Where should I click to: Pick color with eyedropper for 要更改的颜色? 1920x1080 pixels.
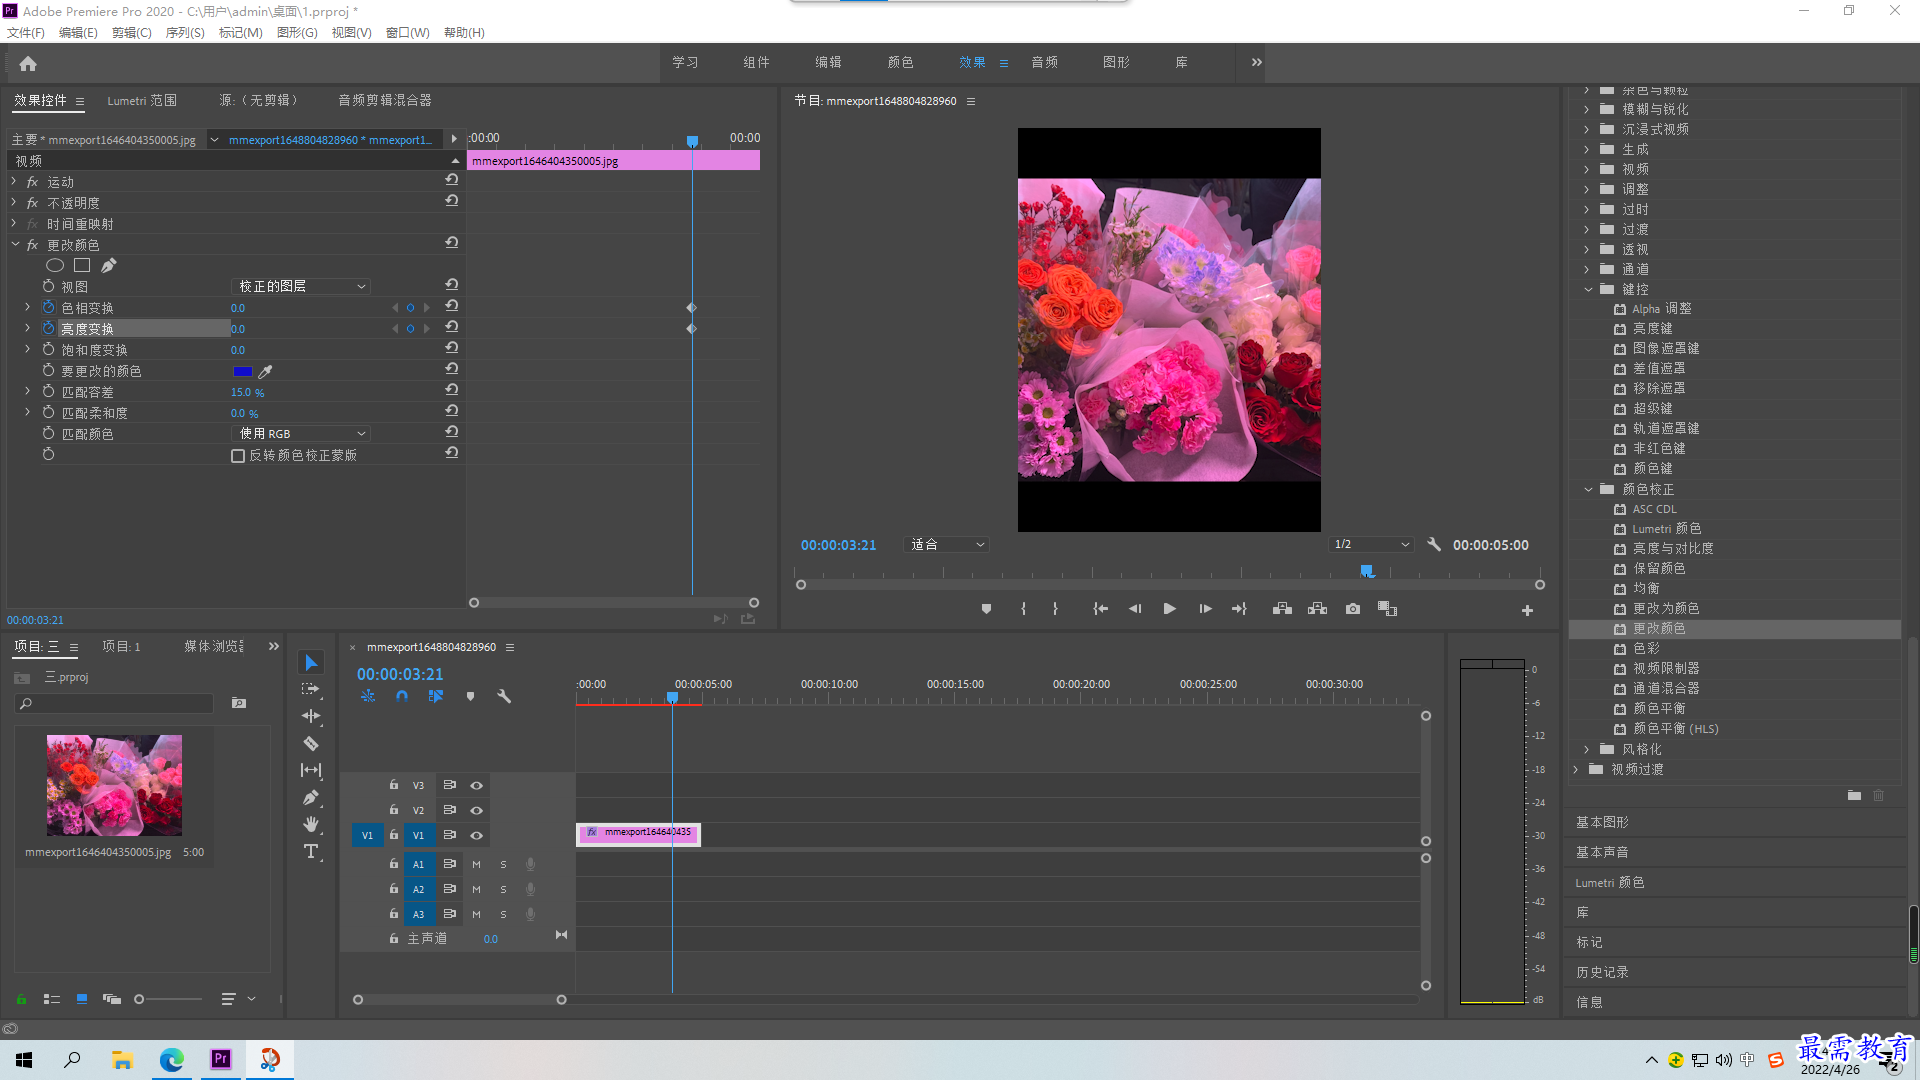(x=265, y=371)
